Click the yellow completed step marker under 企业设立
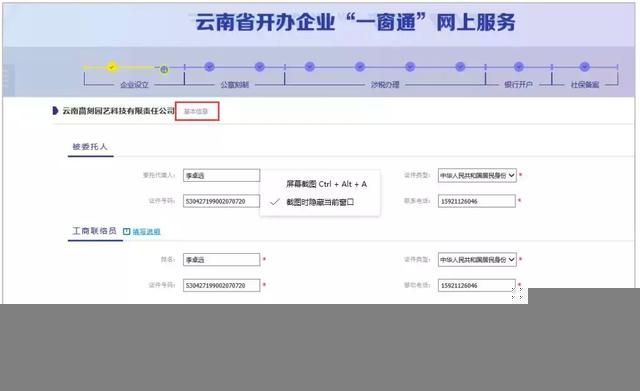The image size is (640, 391). point(111,67)
